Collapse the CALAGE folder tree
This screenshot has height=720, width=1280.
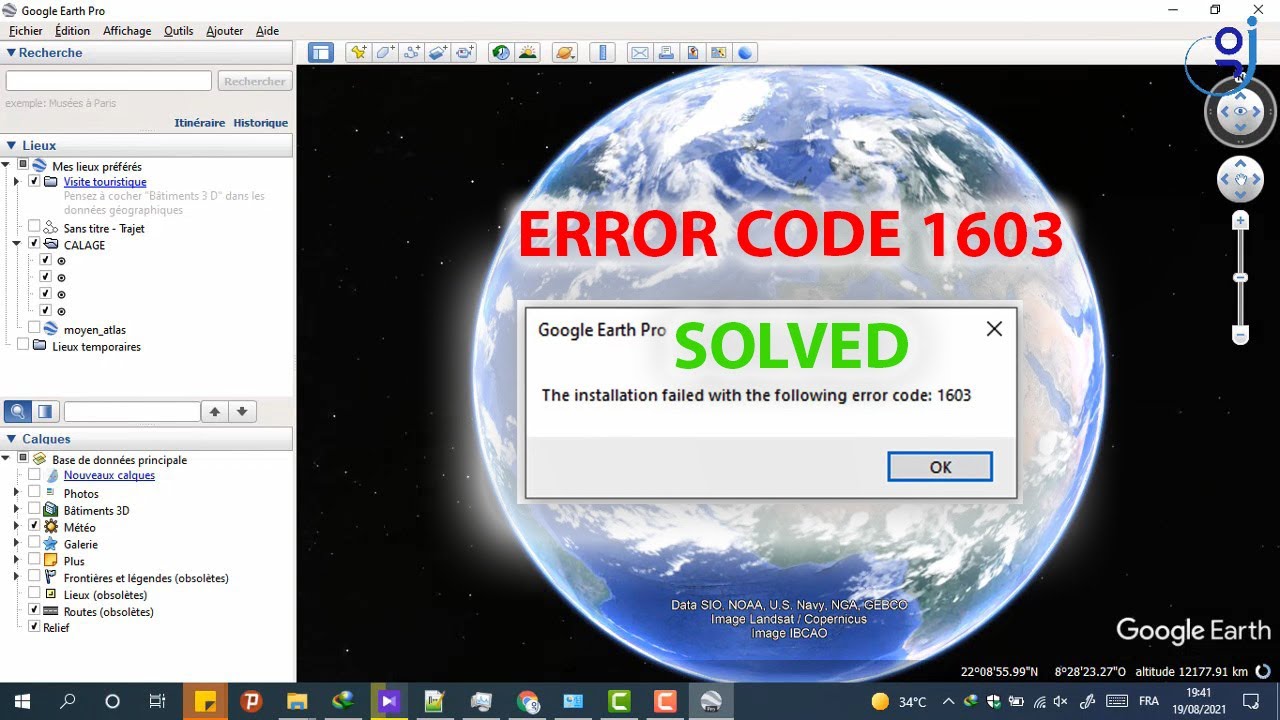click(x=16, y=243)
